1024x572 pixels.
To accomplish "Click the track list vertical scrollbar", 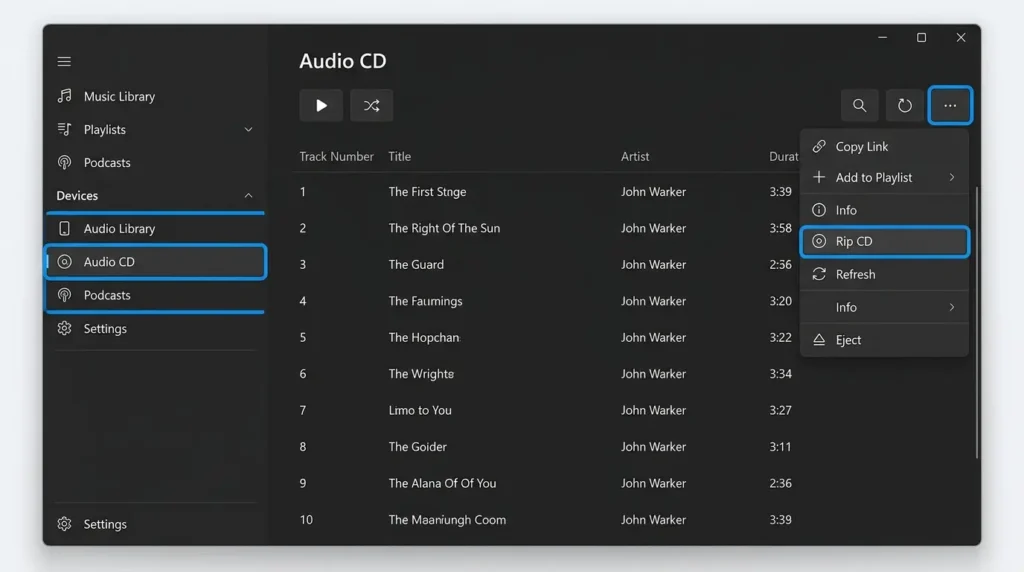I will 977,323.
